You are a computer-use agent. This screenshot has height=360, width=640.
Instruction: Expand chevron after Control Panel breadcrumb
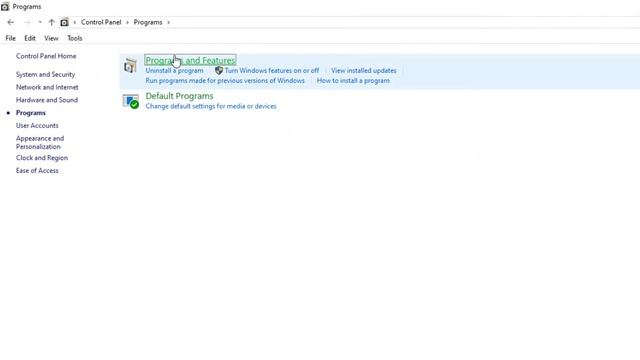click(x=127, y=22)
